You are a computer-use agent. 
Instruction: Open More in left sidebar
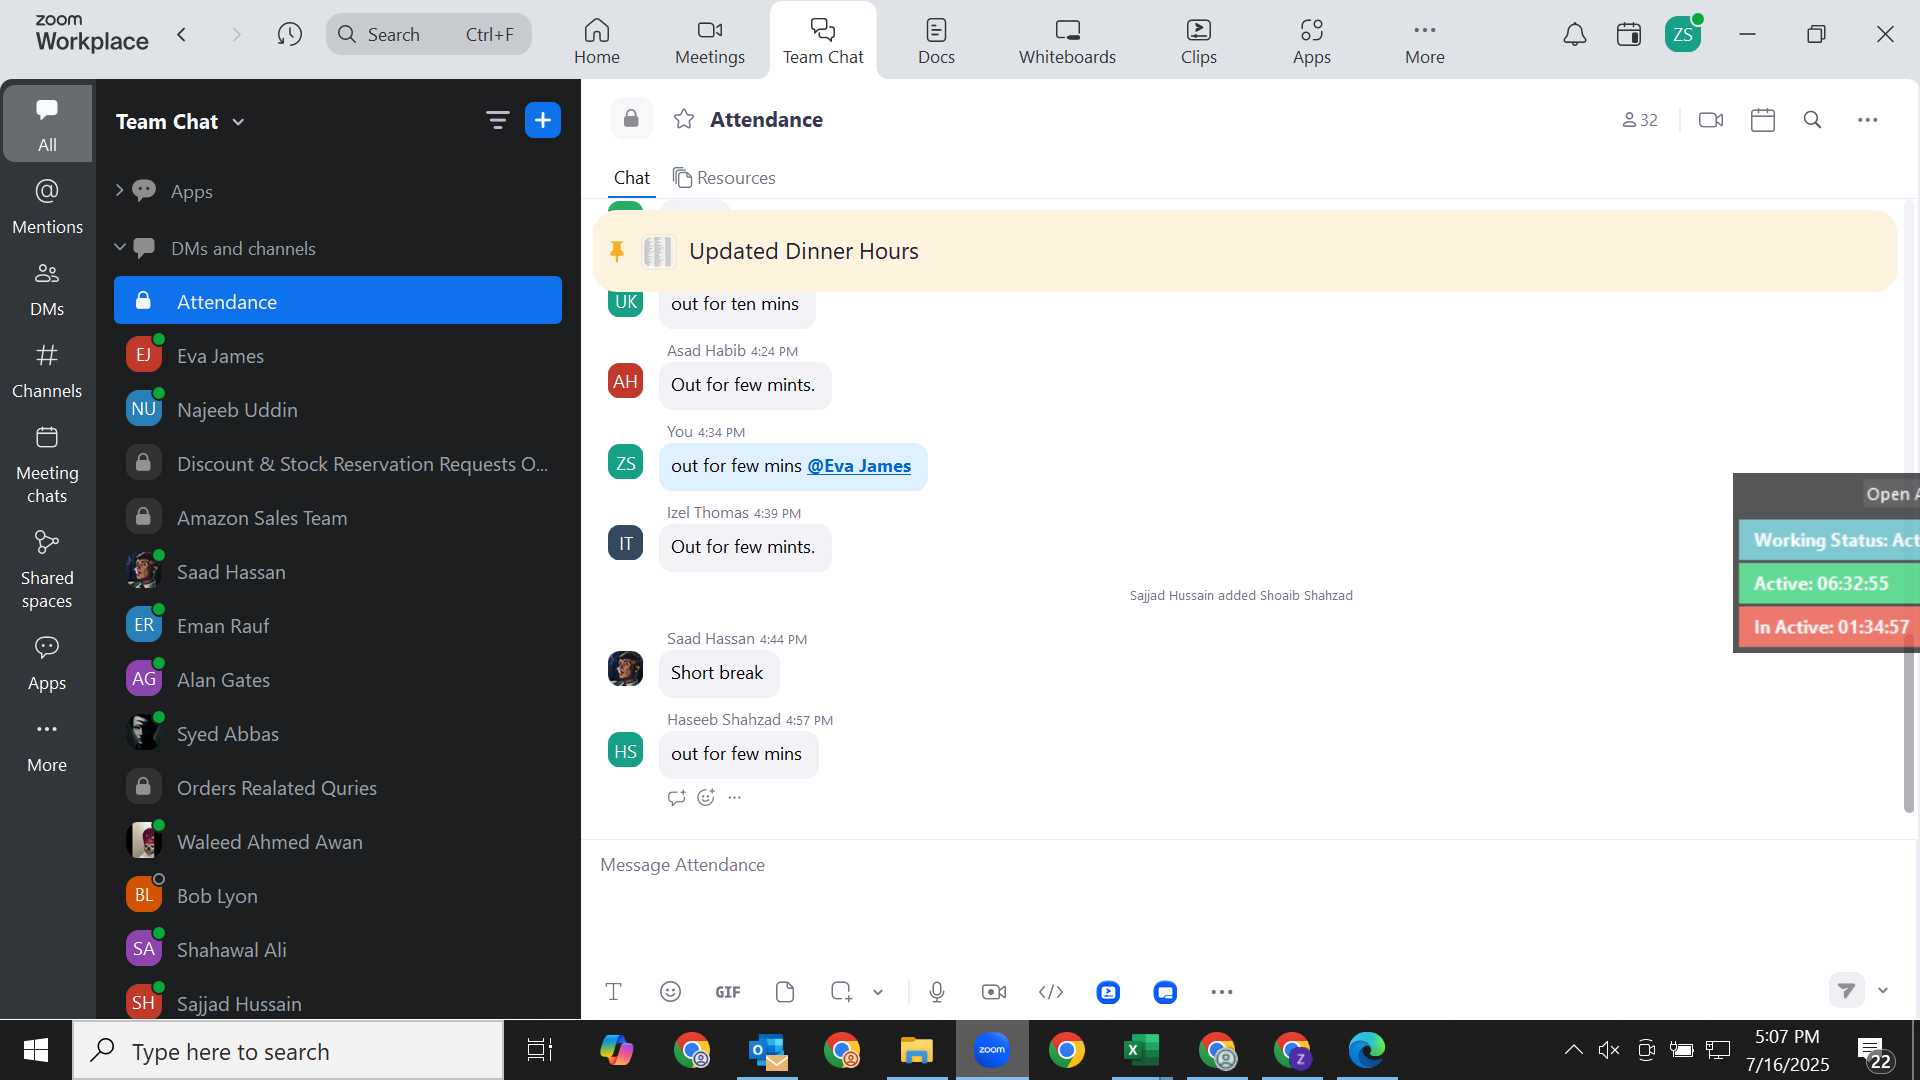pyautogui.click(x=47, y=746)
